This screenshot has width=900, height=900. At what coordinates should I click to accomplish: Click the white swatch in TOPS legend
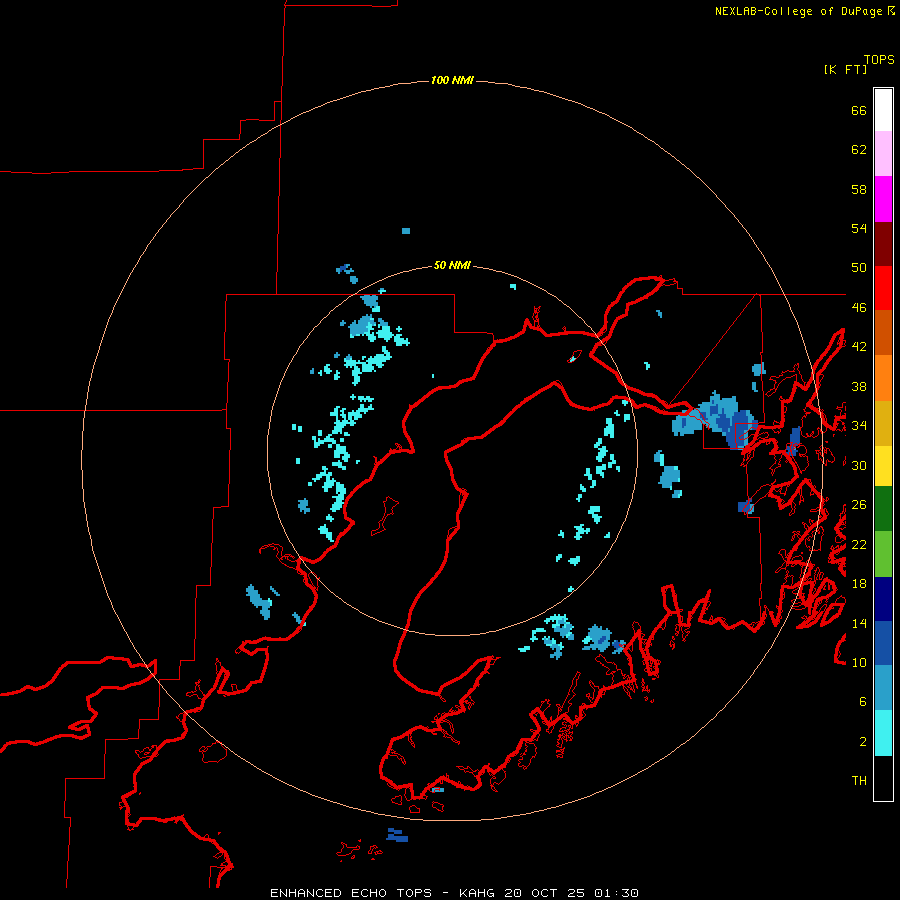click(883, 110)
